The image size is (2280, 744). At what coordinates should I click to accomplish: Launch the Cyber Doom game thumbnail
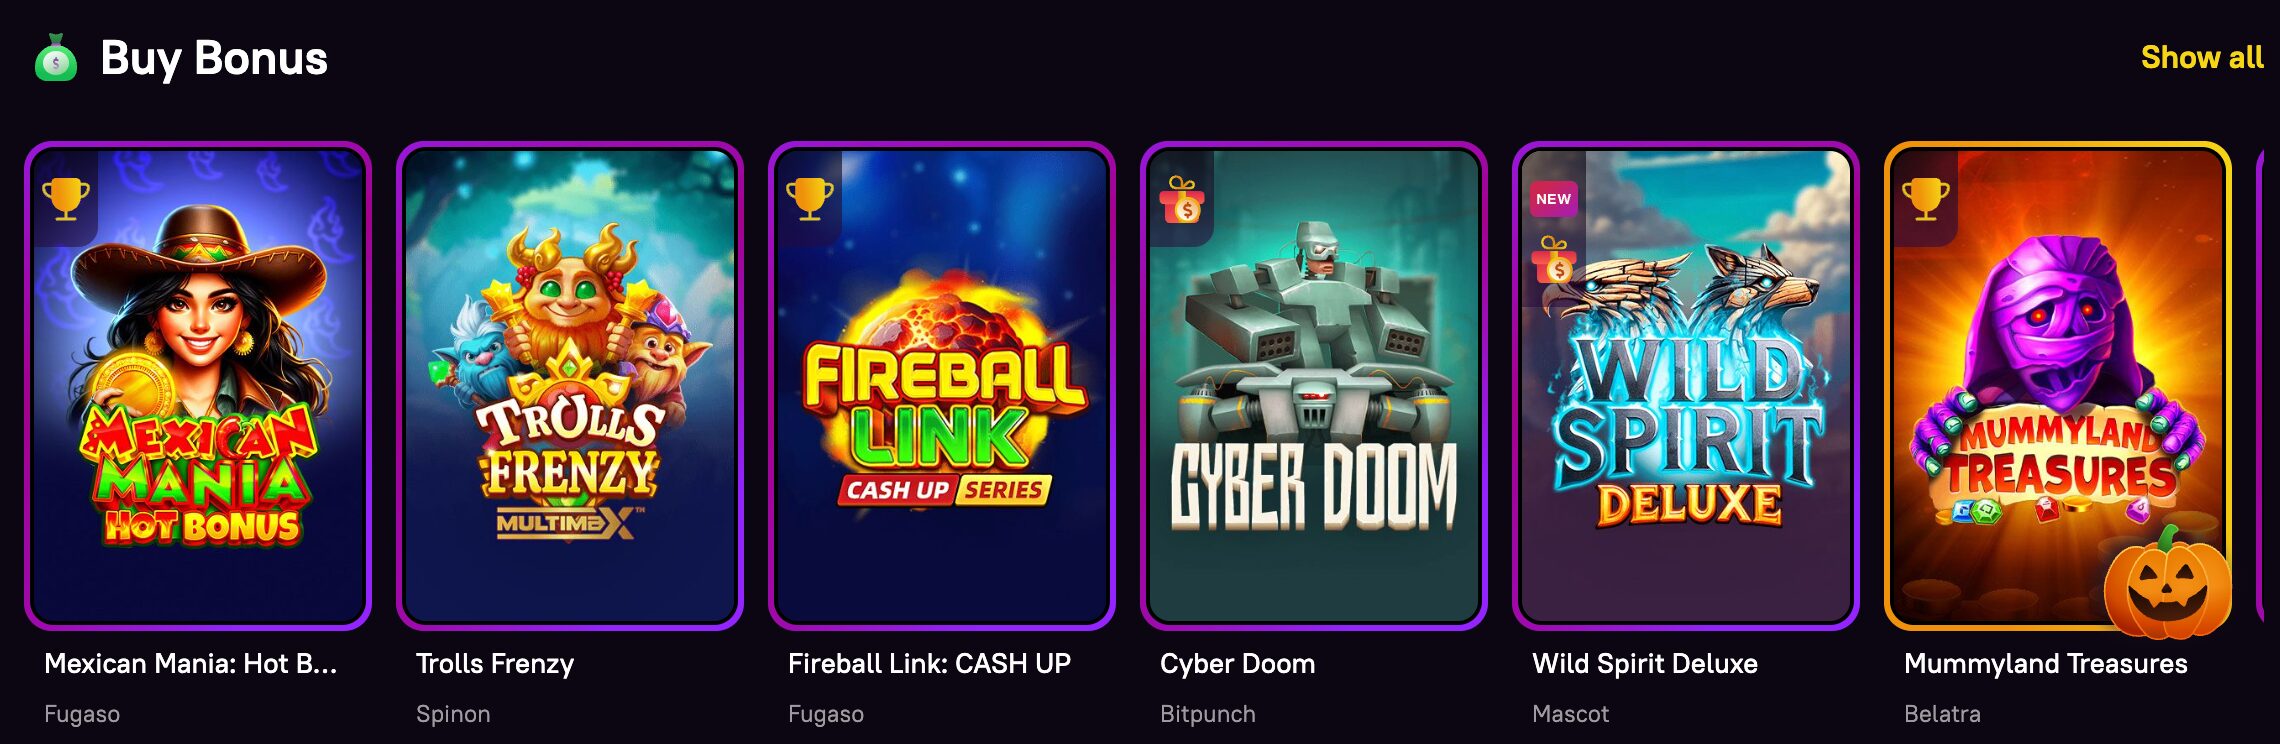1314,386
